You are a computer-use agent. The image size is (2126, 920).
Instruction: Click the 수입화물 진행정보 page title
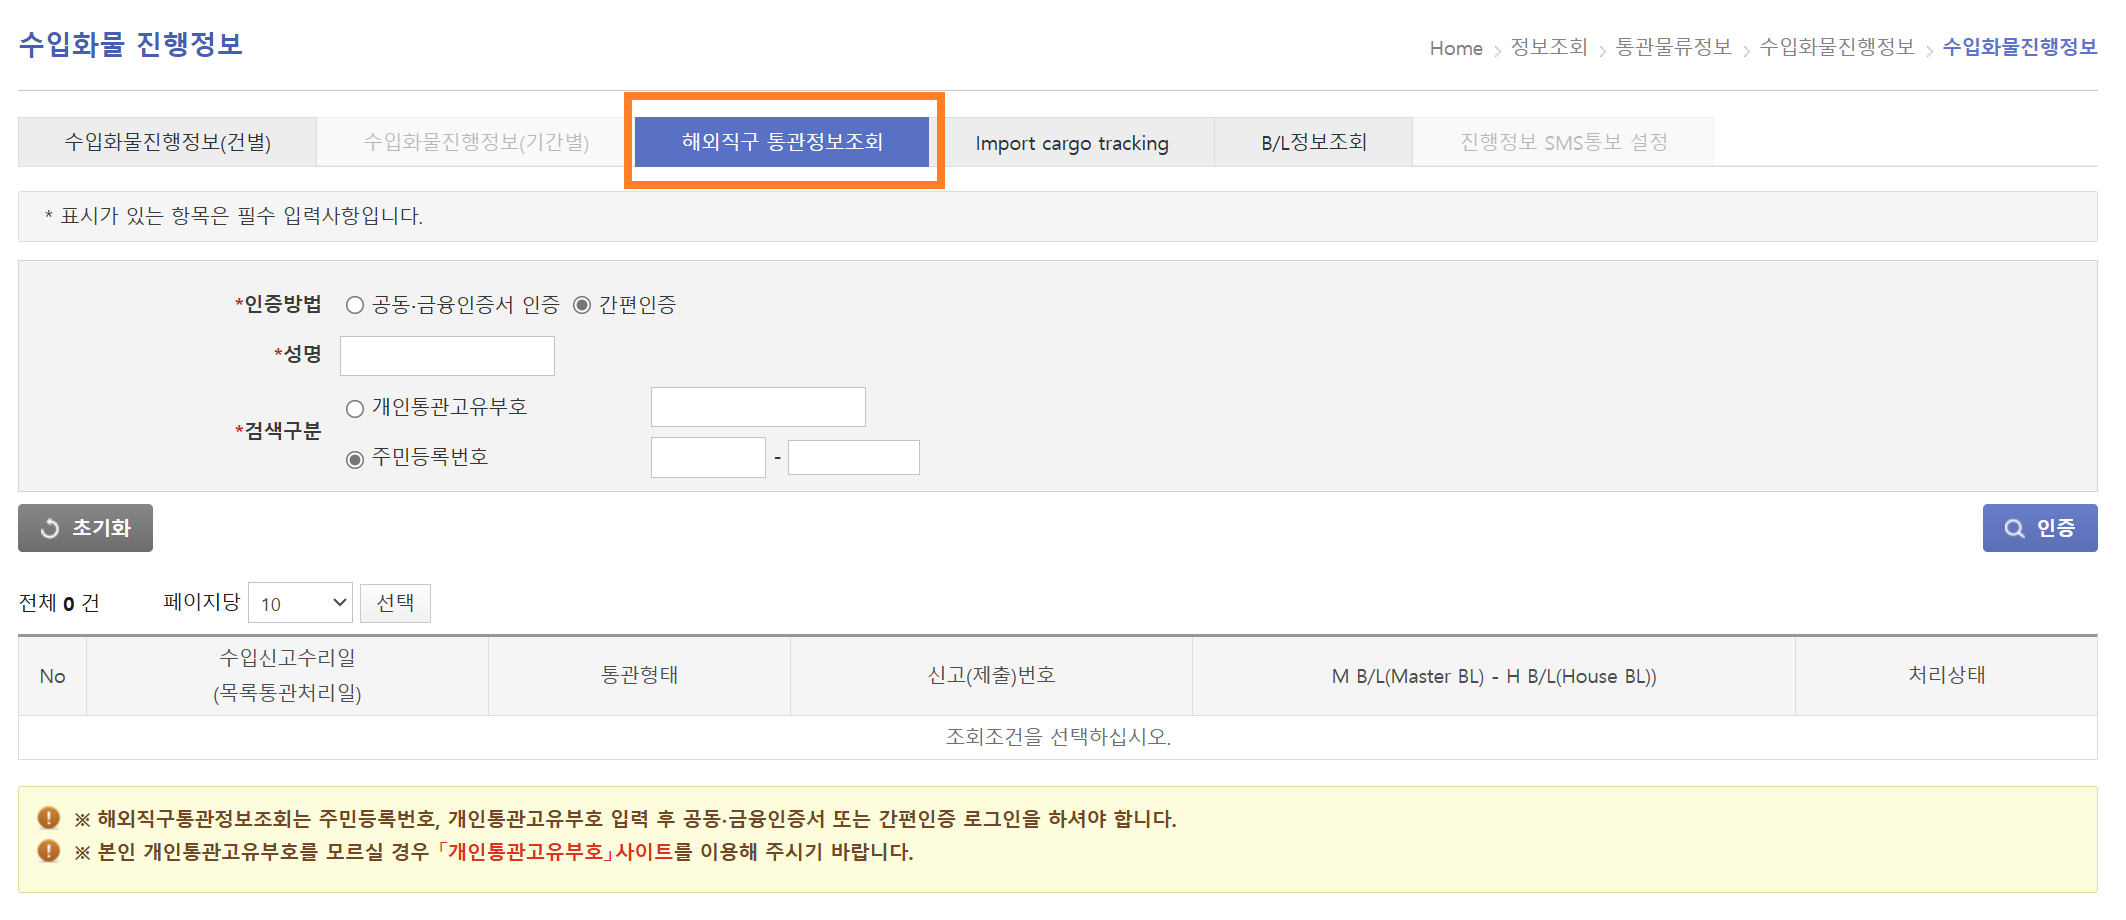point(131,45)
